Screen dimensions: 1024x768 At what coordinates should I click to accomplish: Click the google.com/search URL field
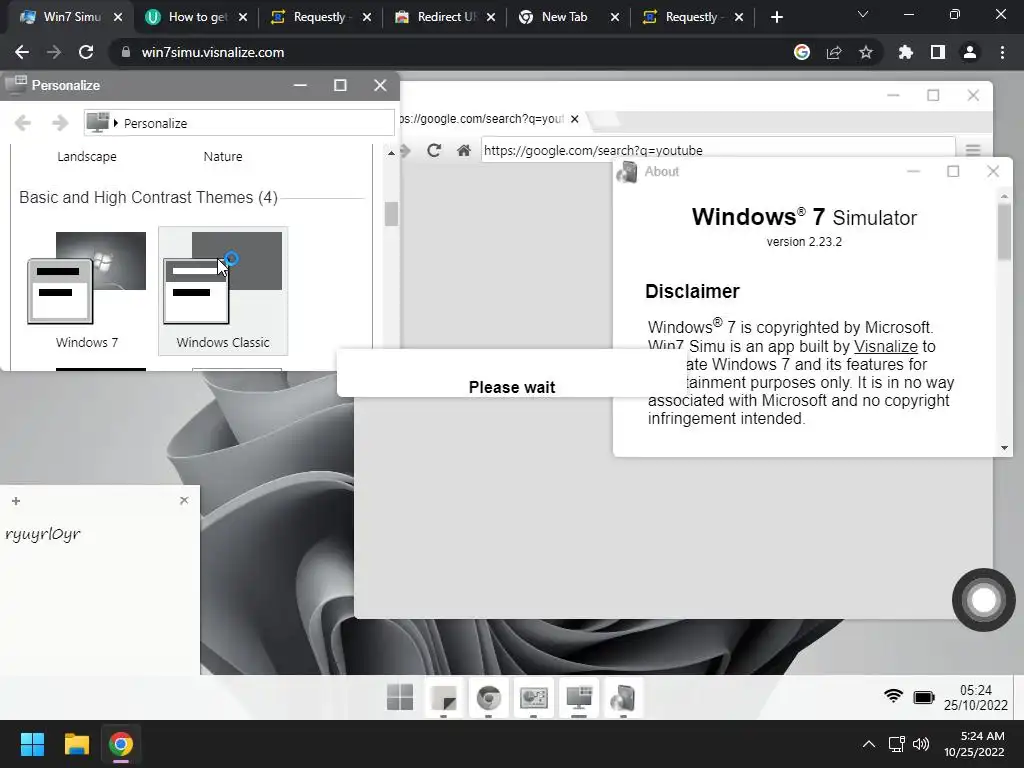pyautogui.click(x=718, y=150)
